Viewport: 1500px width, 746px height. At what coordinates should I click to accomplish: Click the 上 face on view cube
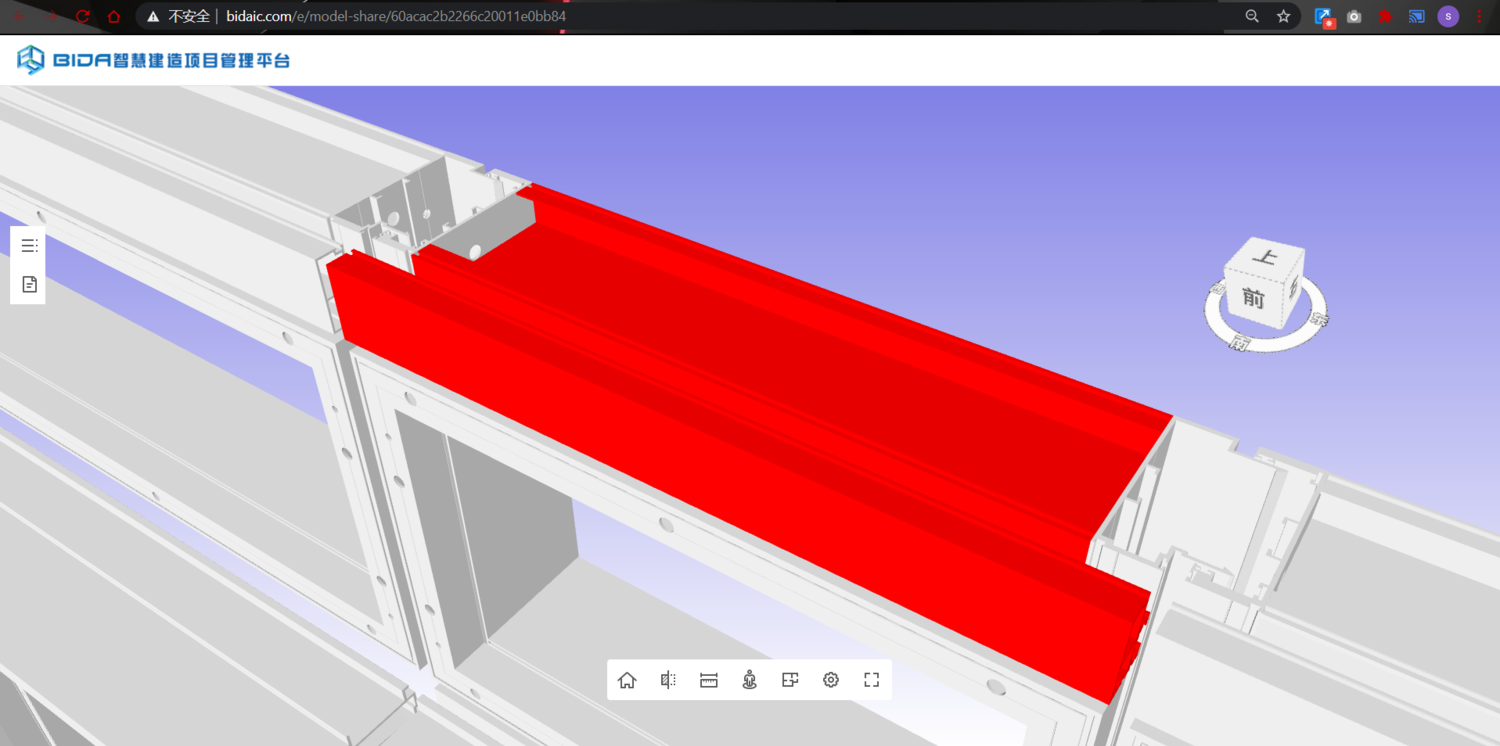coord(1265,258)
